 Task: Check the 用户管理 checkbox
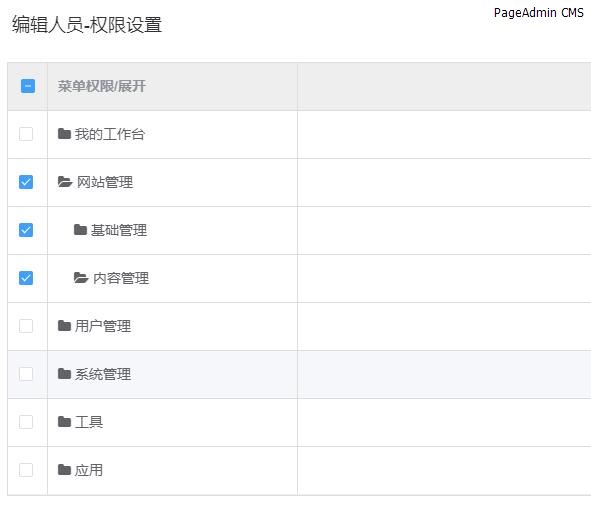26,326
